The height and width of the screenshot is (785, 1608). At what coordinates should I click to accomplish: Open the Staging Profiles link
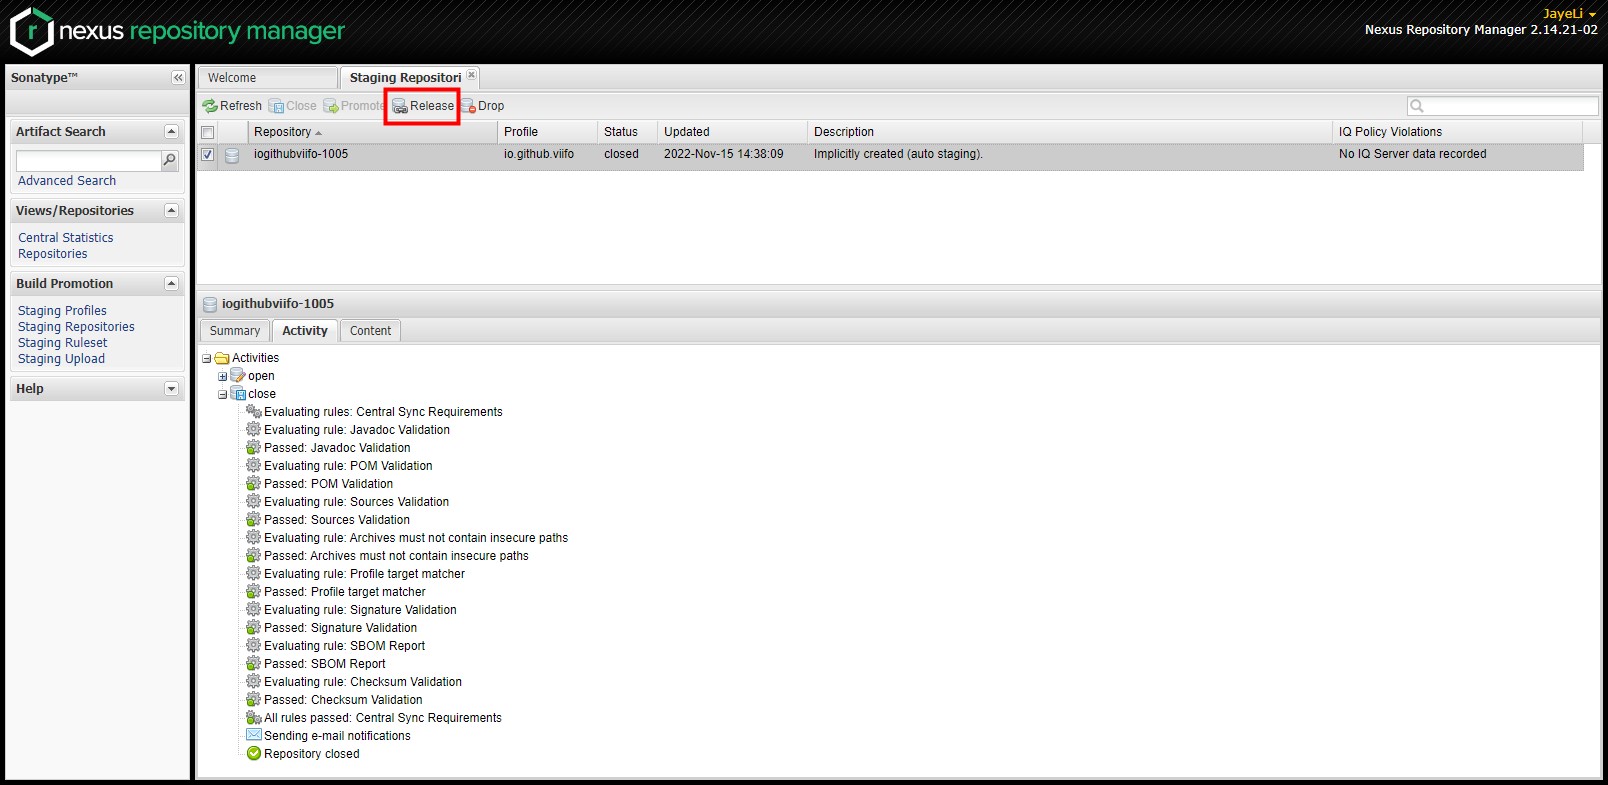tap(62, 311)
